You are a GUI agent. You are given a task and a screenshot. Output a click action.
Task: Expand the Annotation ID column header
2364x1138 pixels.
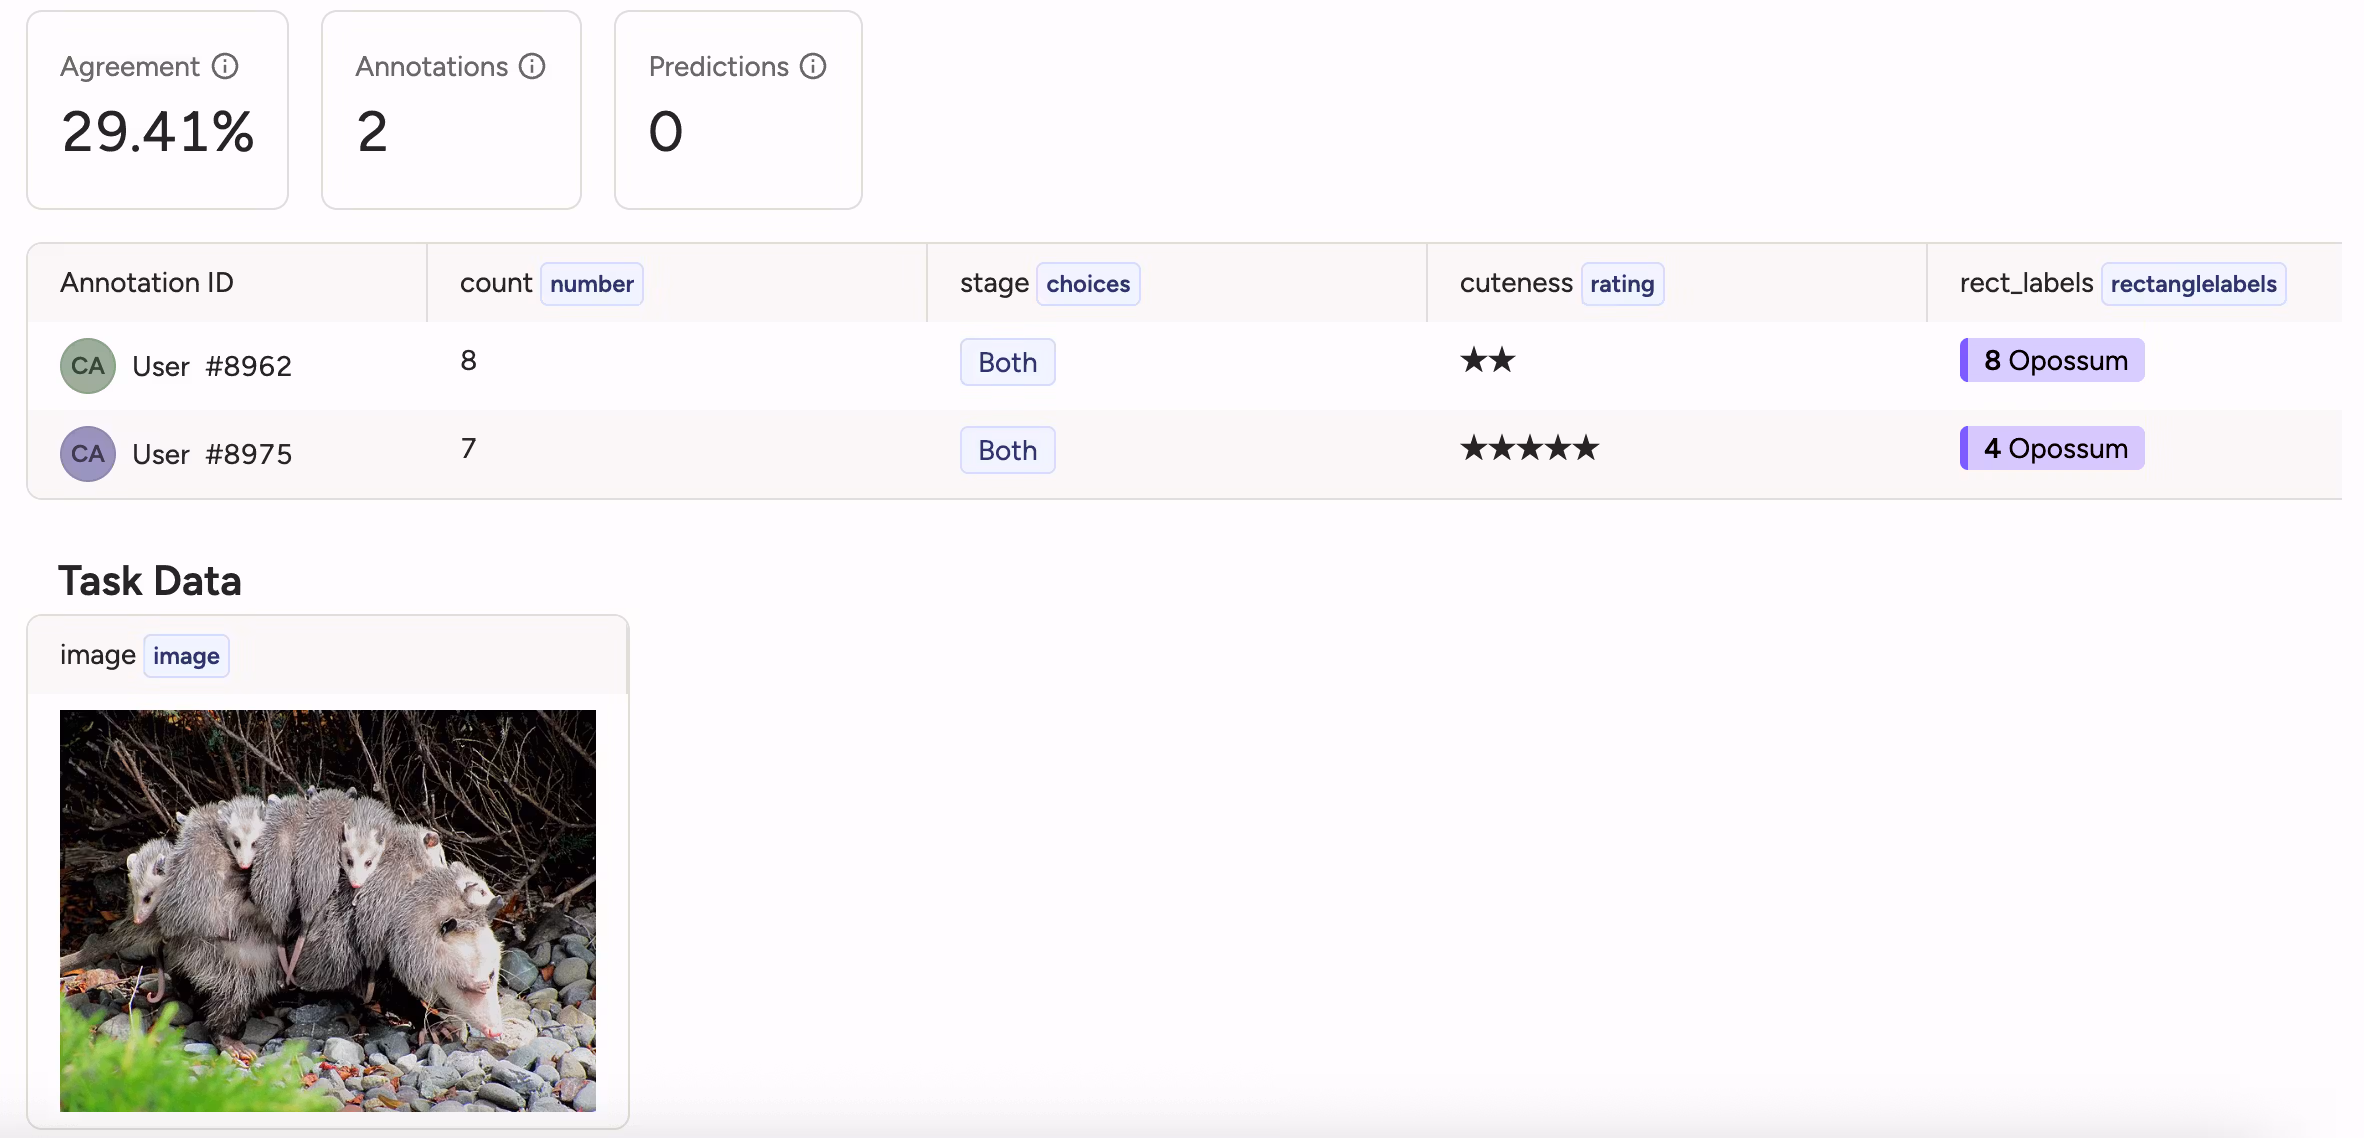coord(146,283)
